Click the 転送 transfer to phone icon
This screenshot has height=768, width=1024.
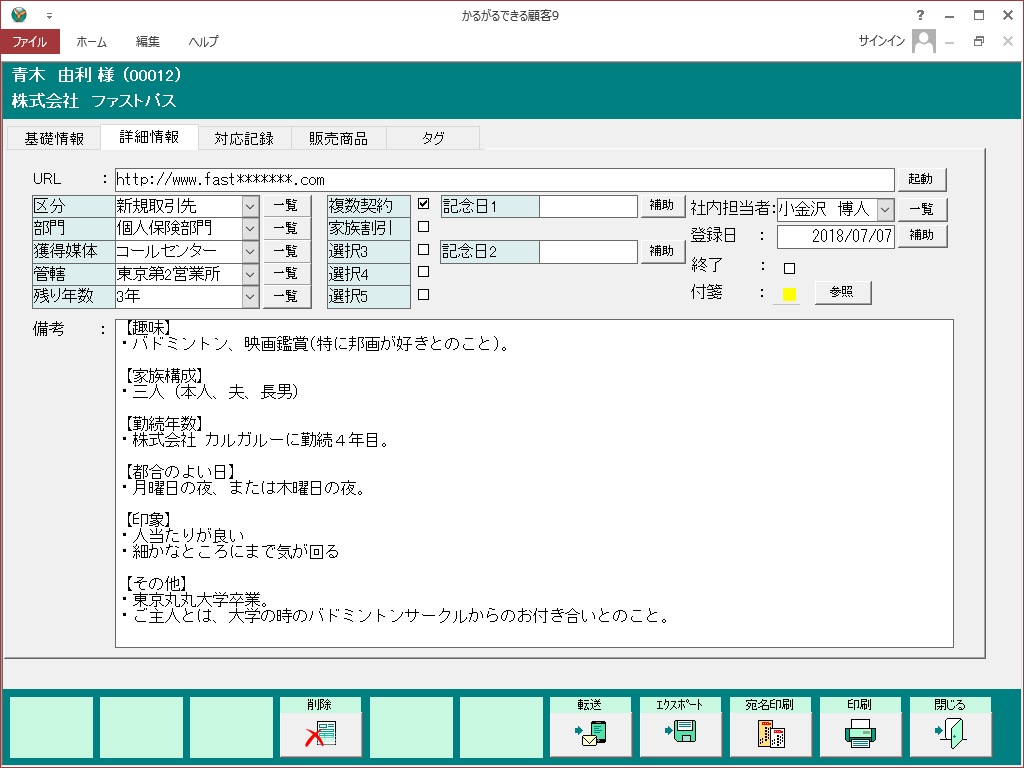pyautogui.click(x=590, y=733)
